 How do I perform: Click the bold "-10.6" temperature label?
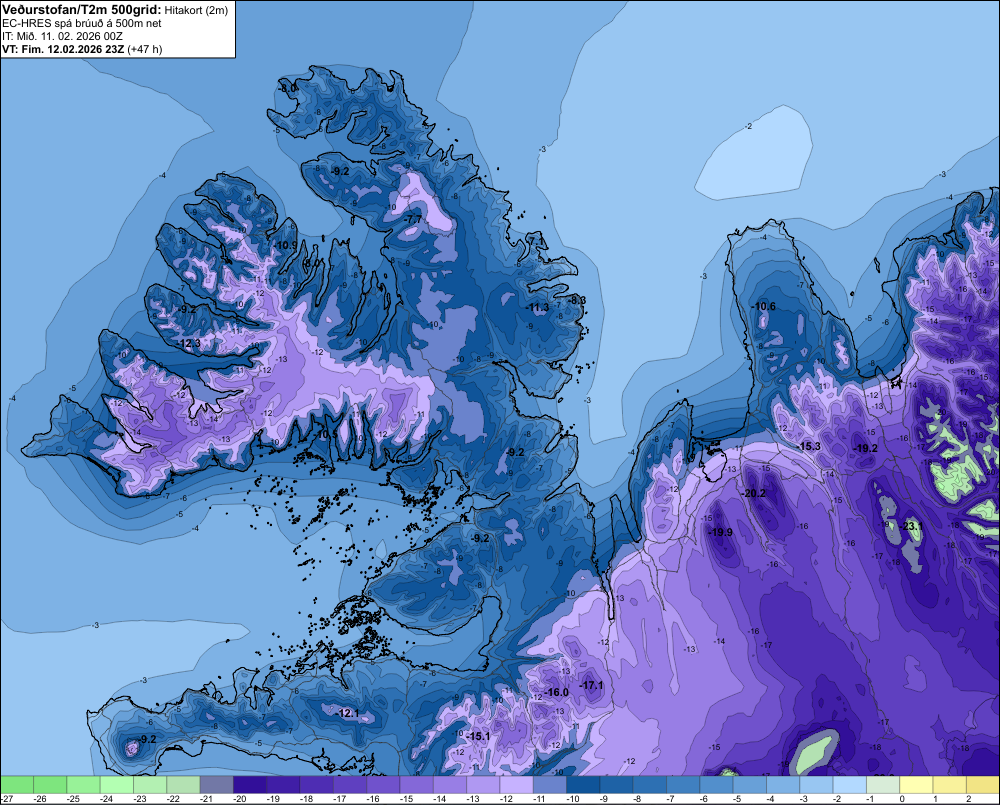pos(763,306)
